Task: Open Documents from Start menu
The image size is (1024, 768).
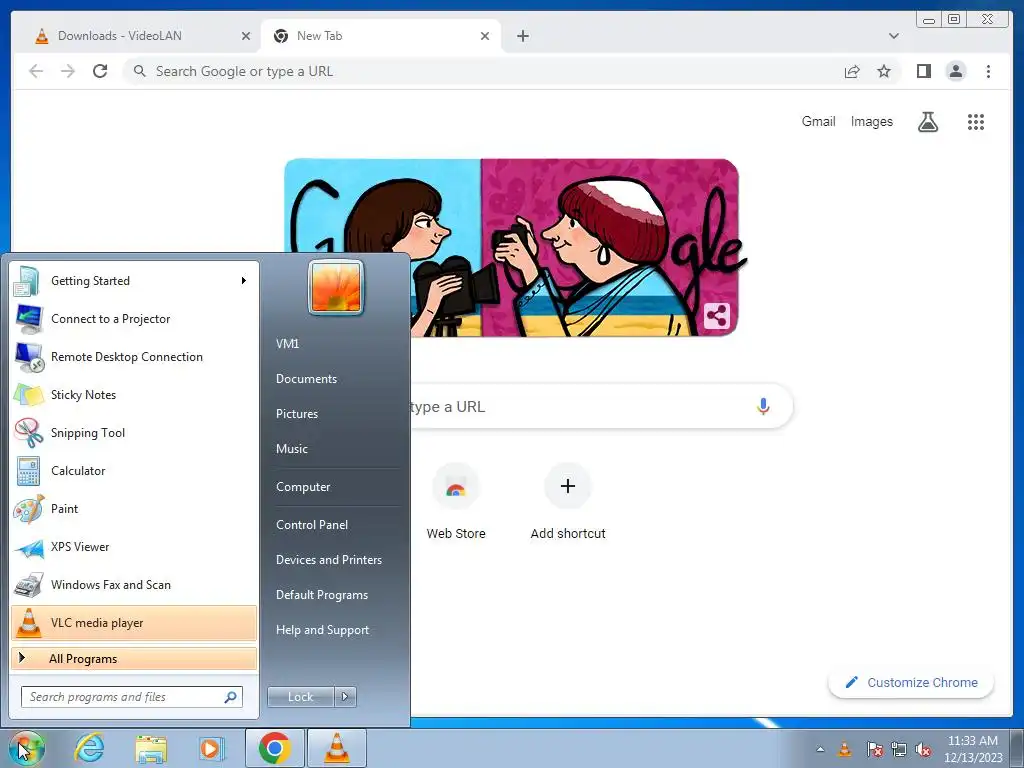Action: pos(306,379)
